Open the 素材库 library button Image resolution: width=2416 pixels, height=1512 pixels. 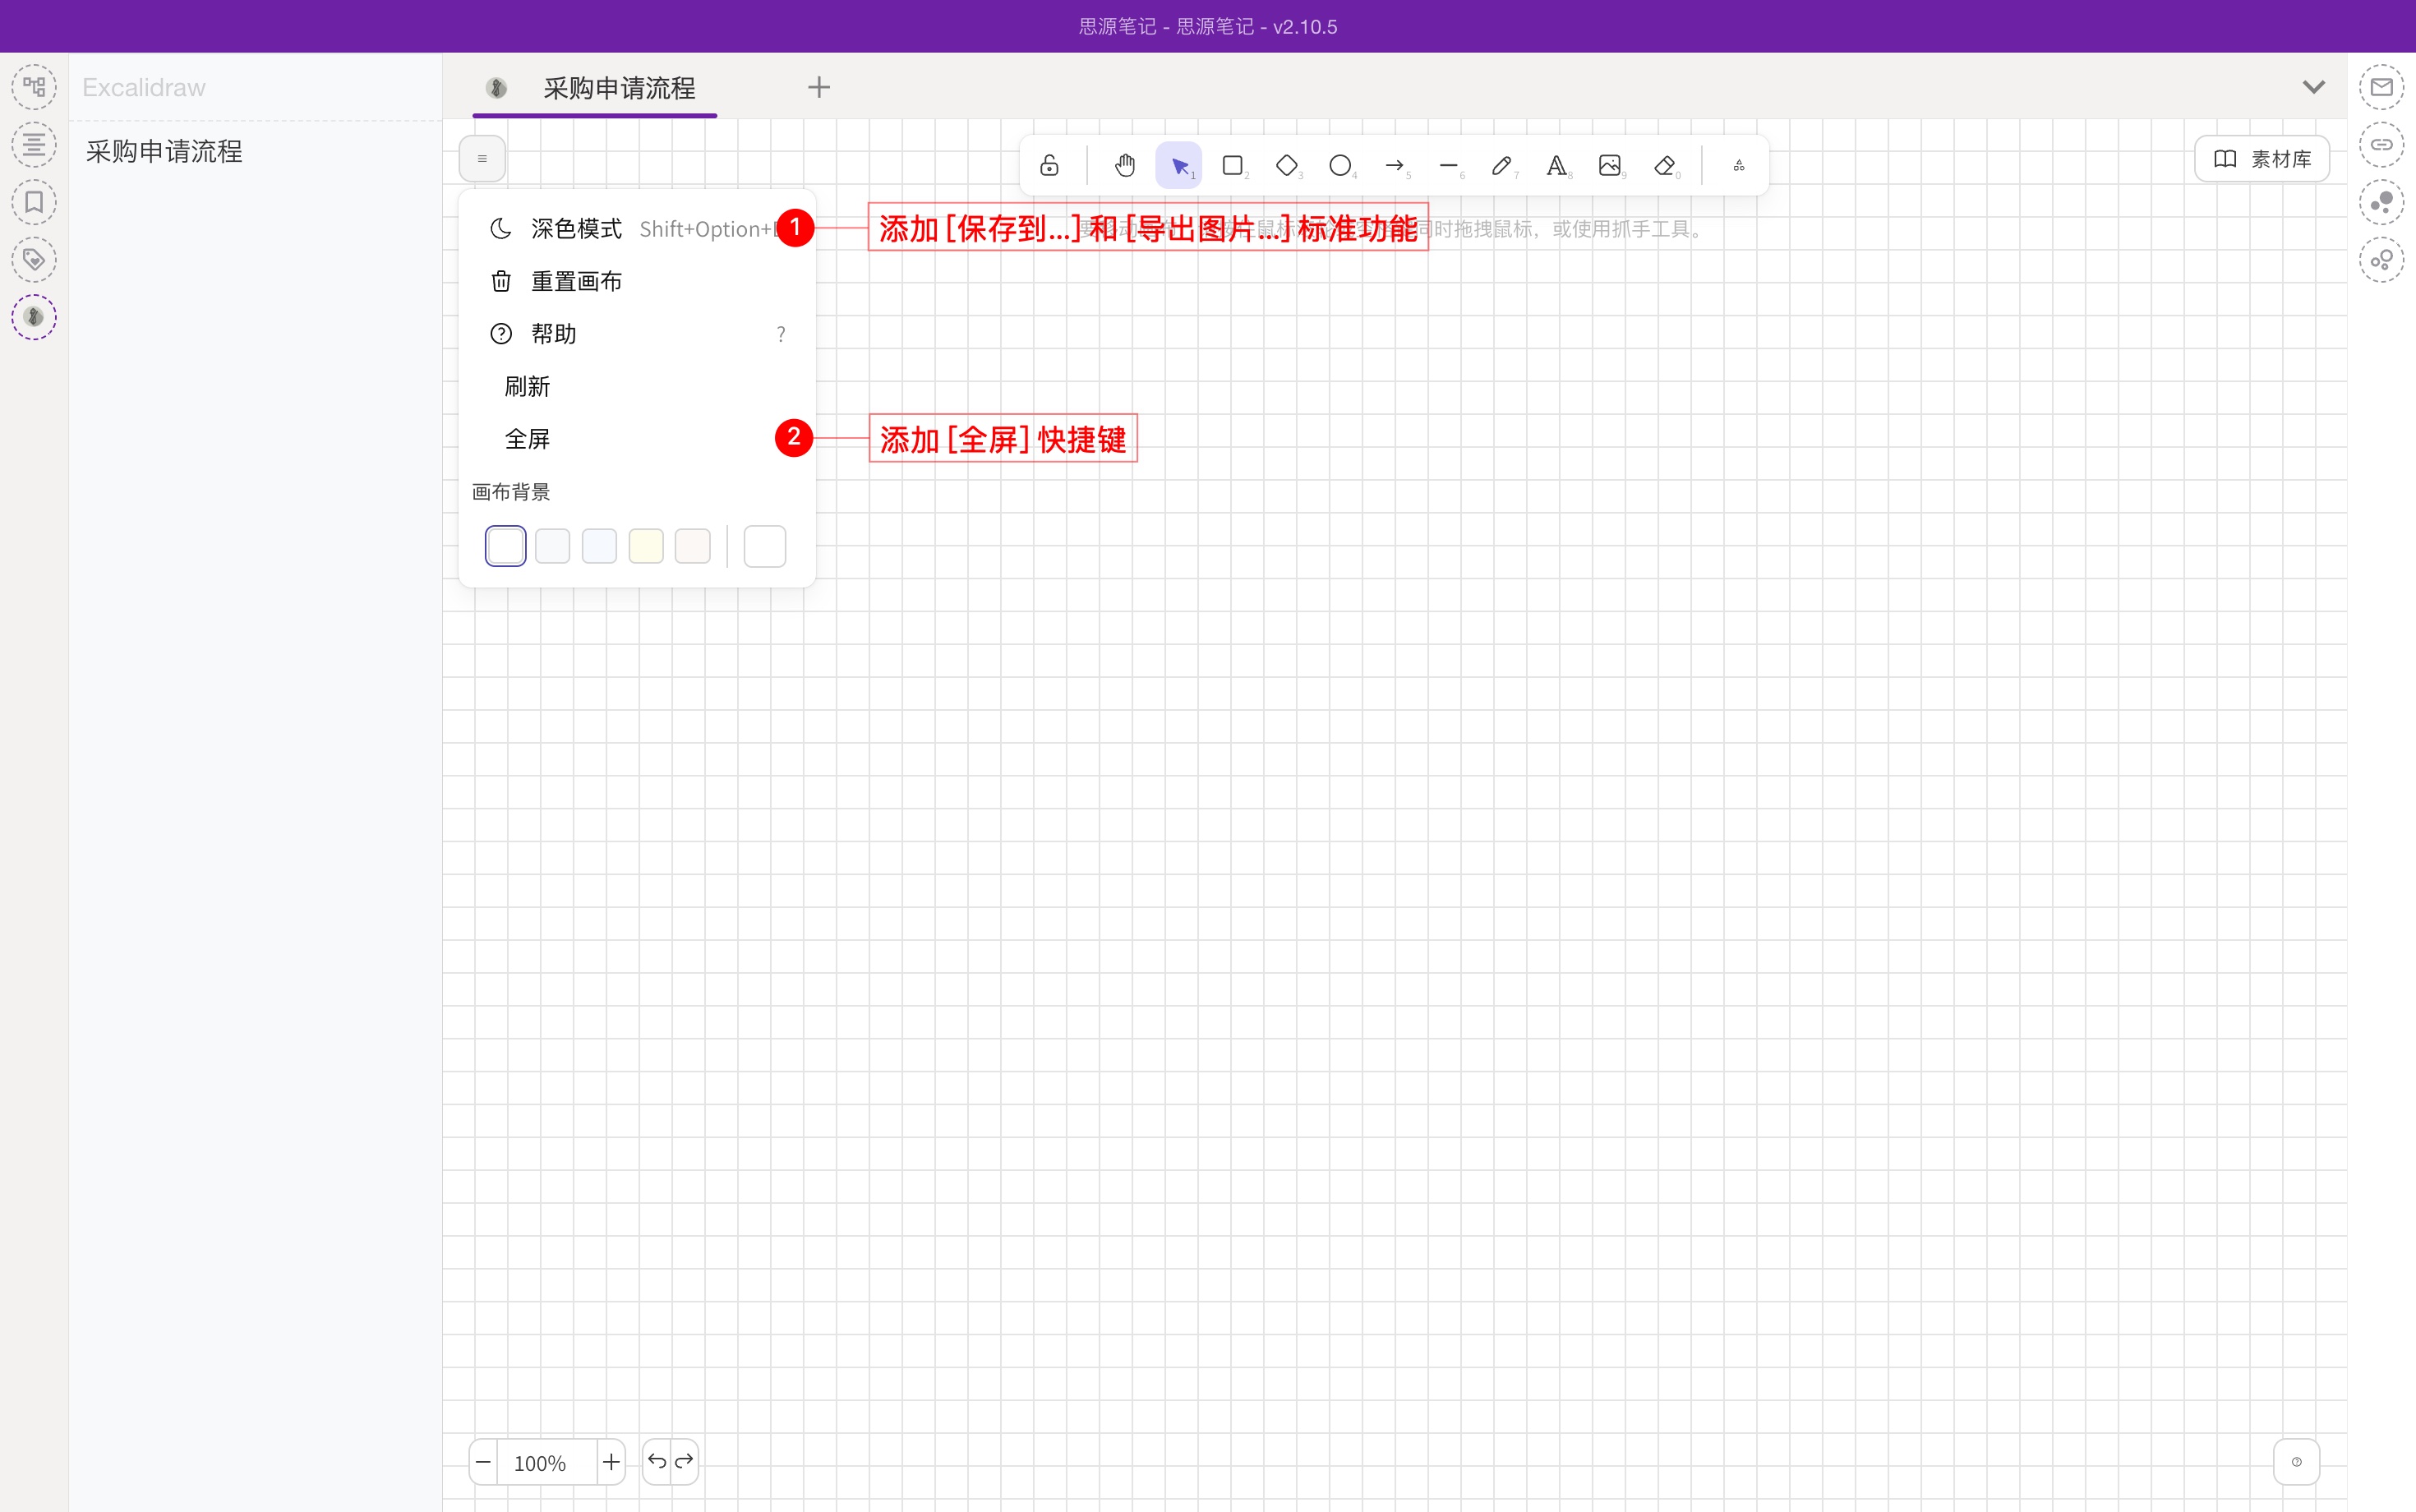click(2262, 158)
